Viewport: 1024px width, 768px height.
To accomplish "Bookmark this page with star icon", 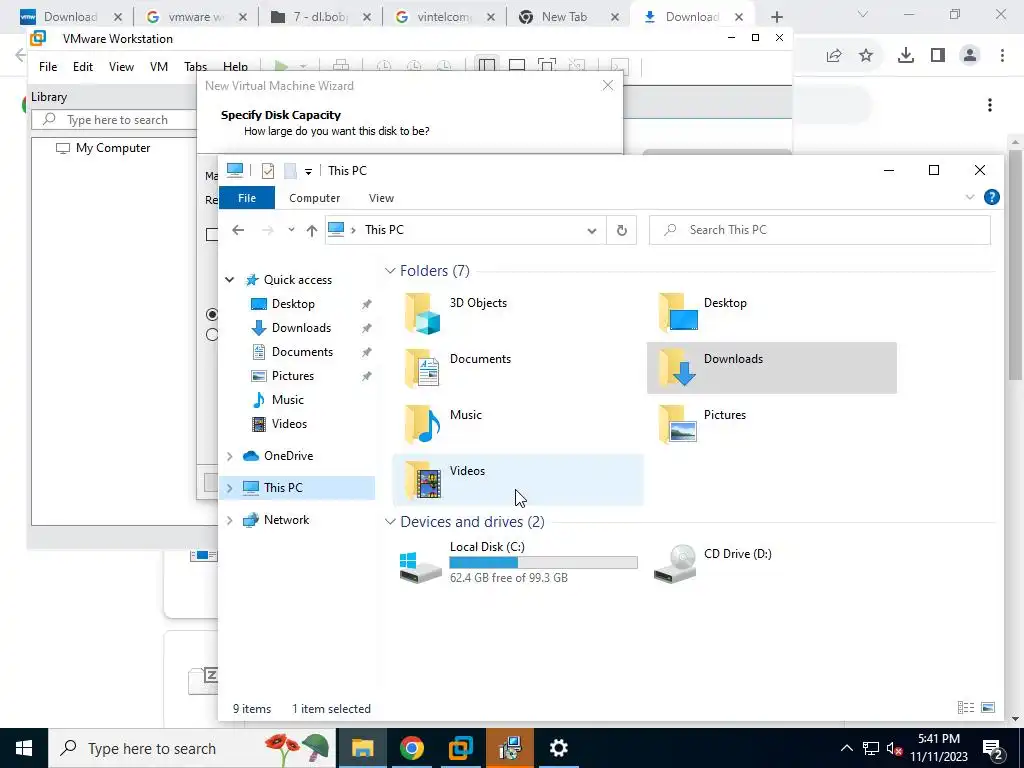I will pyautogui.click(x=866, y=56).
